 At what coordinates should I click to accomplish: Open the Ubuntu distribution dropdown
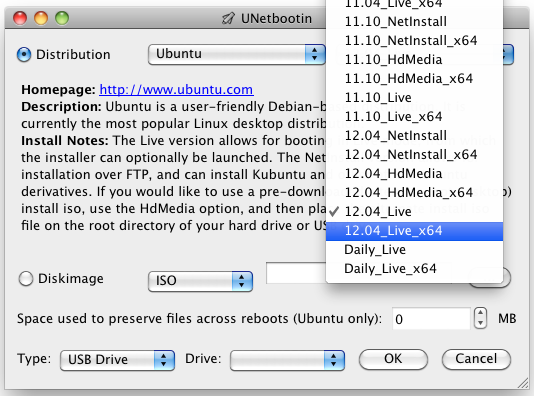click(x=237, y=54)
